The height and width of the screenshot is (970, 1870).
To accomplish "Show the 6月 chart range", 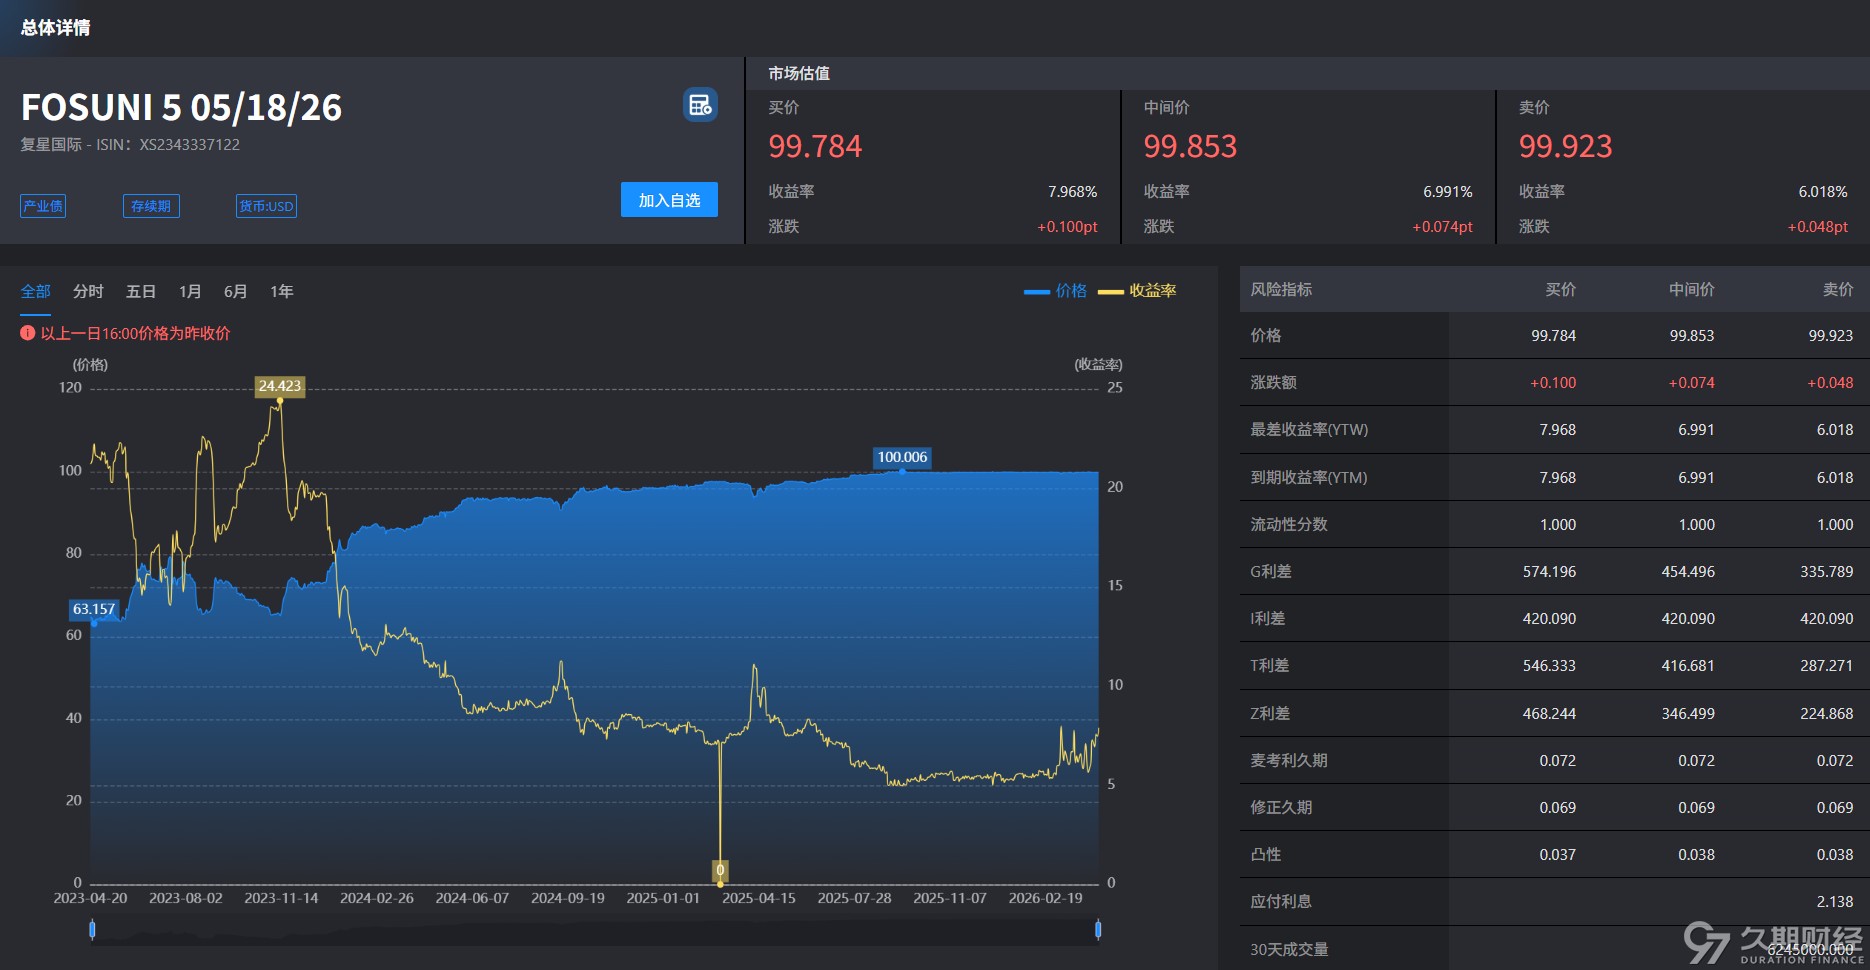I will coord(235,291).
